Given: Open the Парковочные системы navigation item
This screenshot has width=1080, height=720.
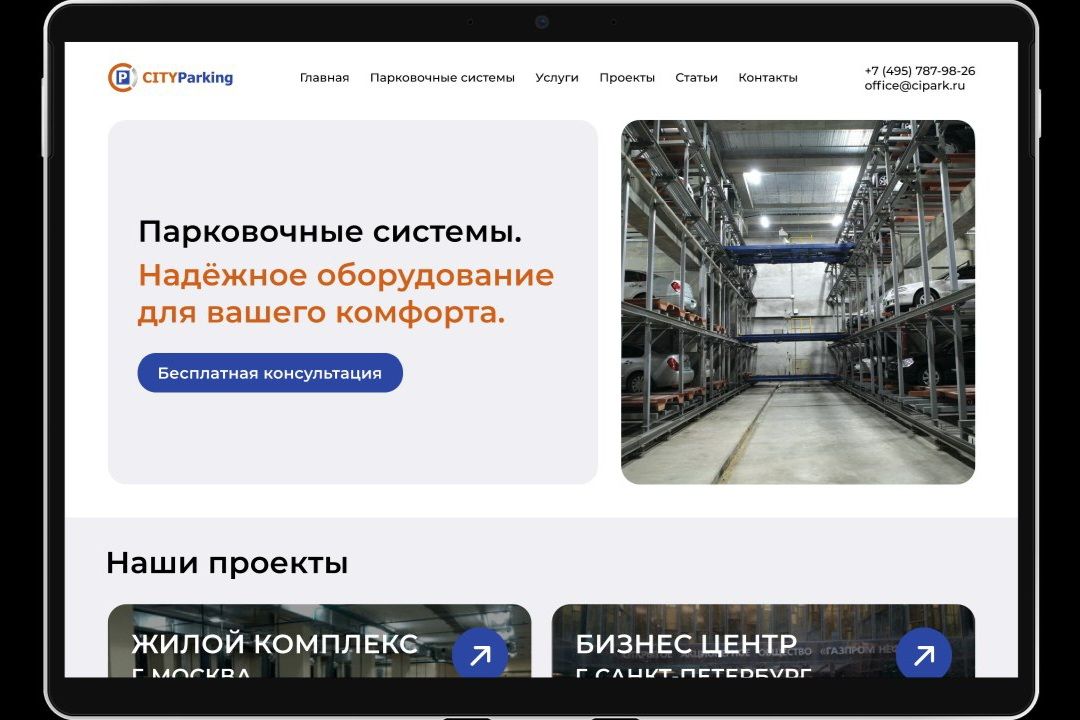Looking at the screenshot, I should tap(442, 78).
